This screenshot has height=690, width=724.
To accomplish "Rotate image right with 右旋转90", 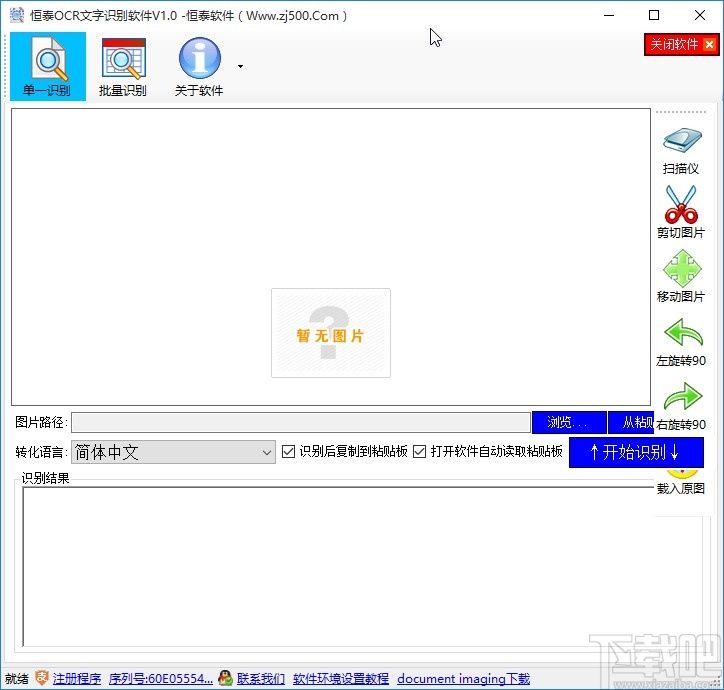I will [681, 406].
